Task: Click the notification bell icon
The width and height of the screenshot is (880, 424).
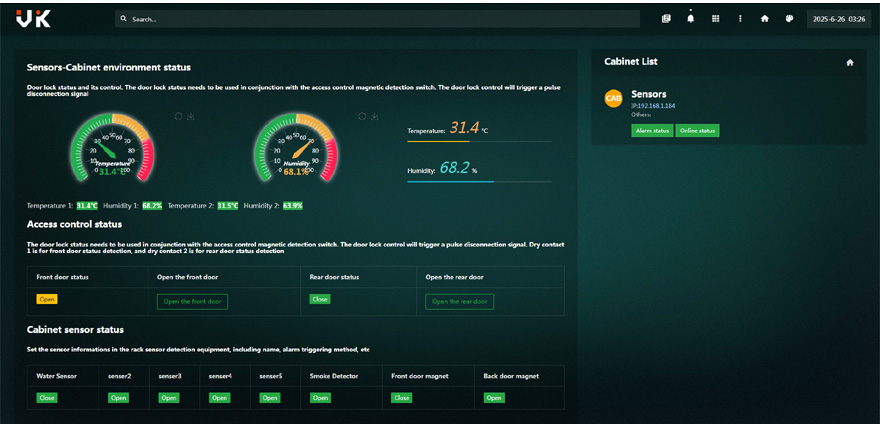Action: (x=690, y=18)
